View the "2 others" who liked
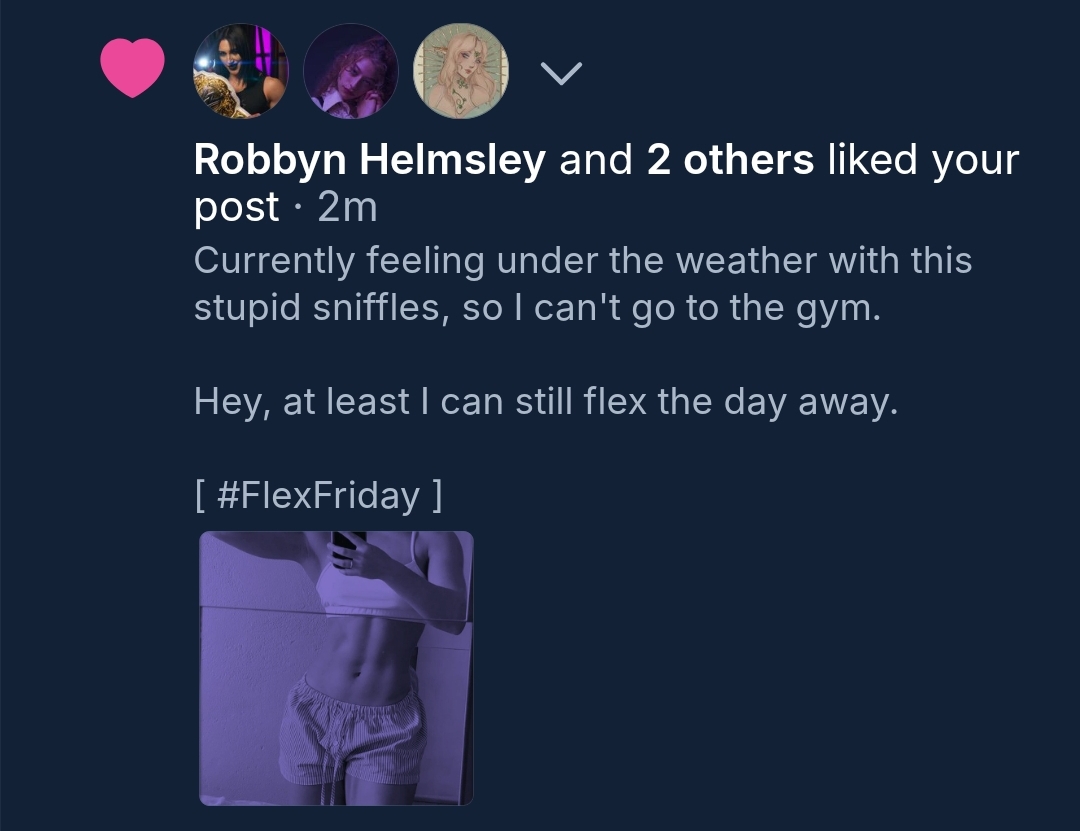This screenshot has width=1080, height=831. pos(730,160)
